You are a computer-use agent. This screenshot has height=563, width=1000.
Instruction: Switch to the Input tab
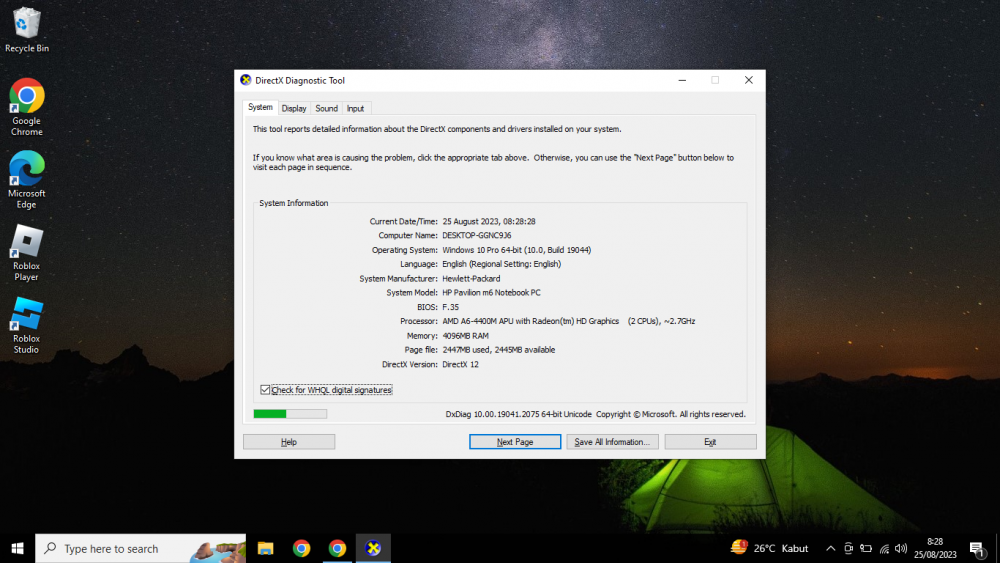[x=355, y=108]
